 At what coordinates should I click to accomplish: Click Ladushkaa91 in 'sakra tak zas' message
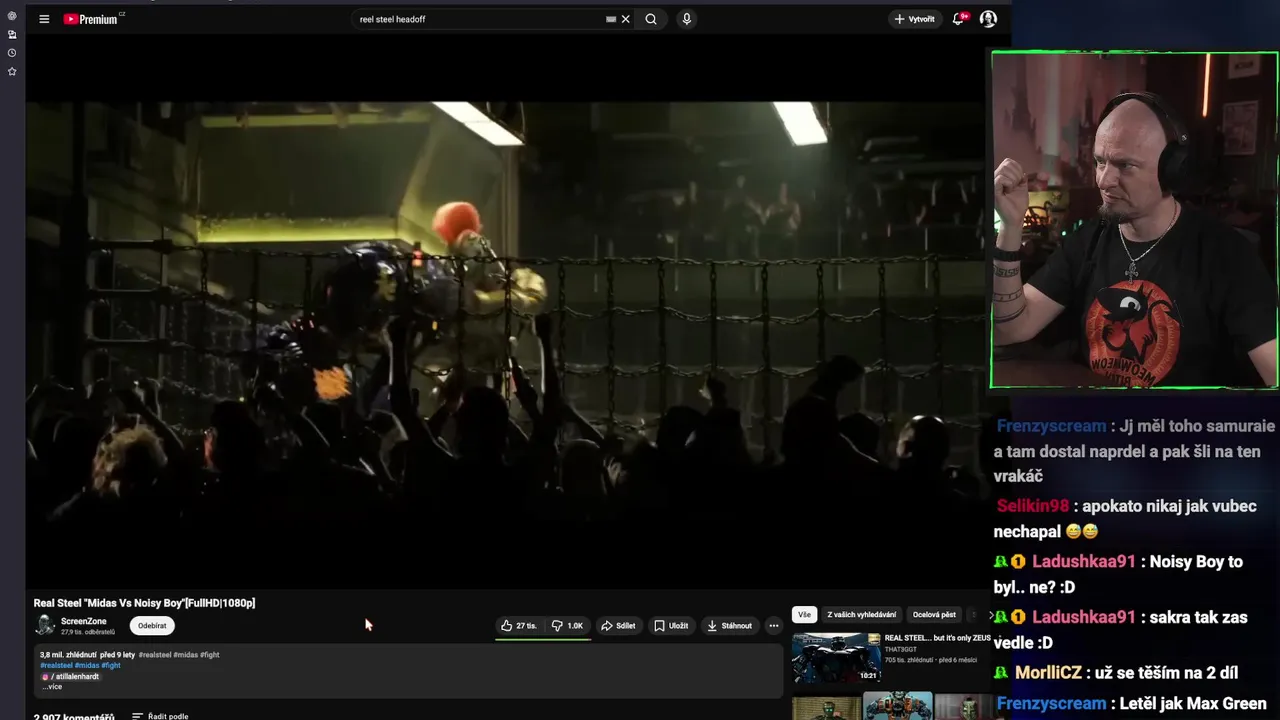tap(1084, 617)
